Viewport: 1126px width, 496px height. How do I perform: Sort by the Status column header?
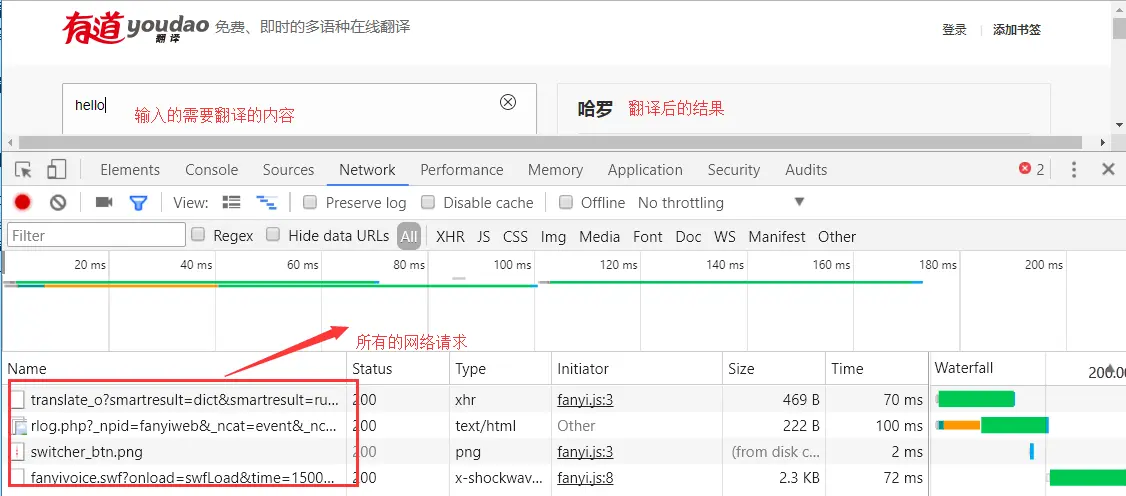point(400,369)
